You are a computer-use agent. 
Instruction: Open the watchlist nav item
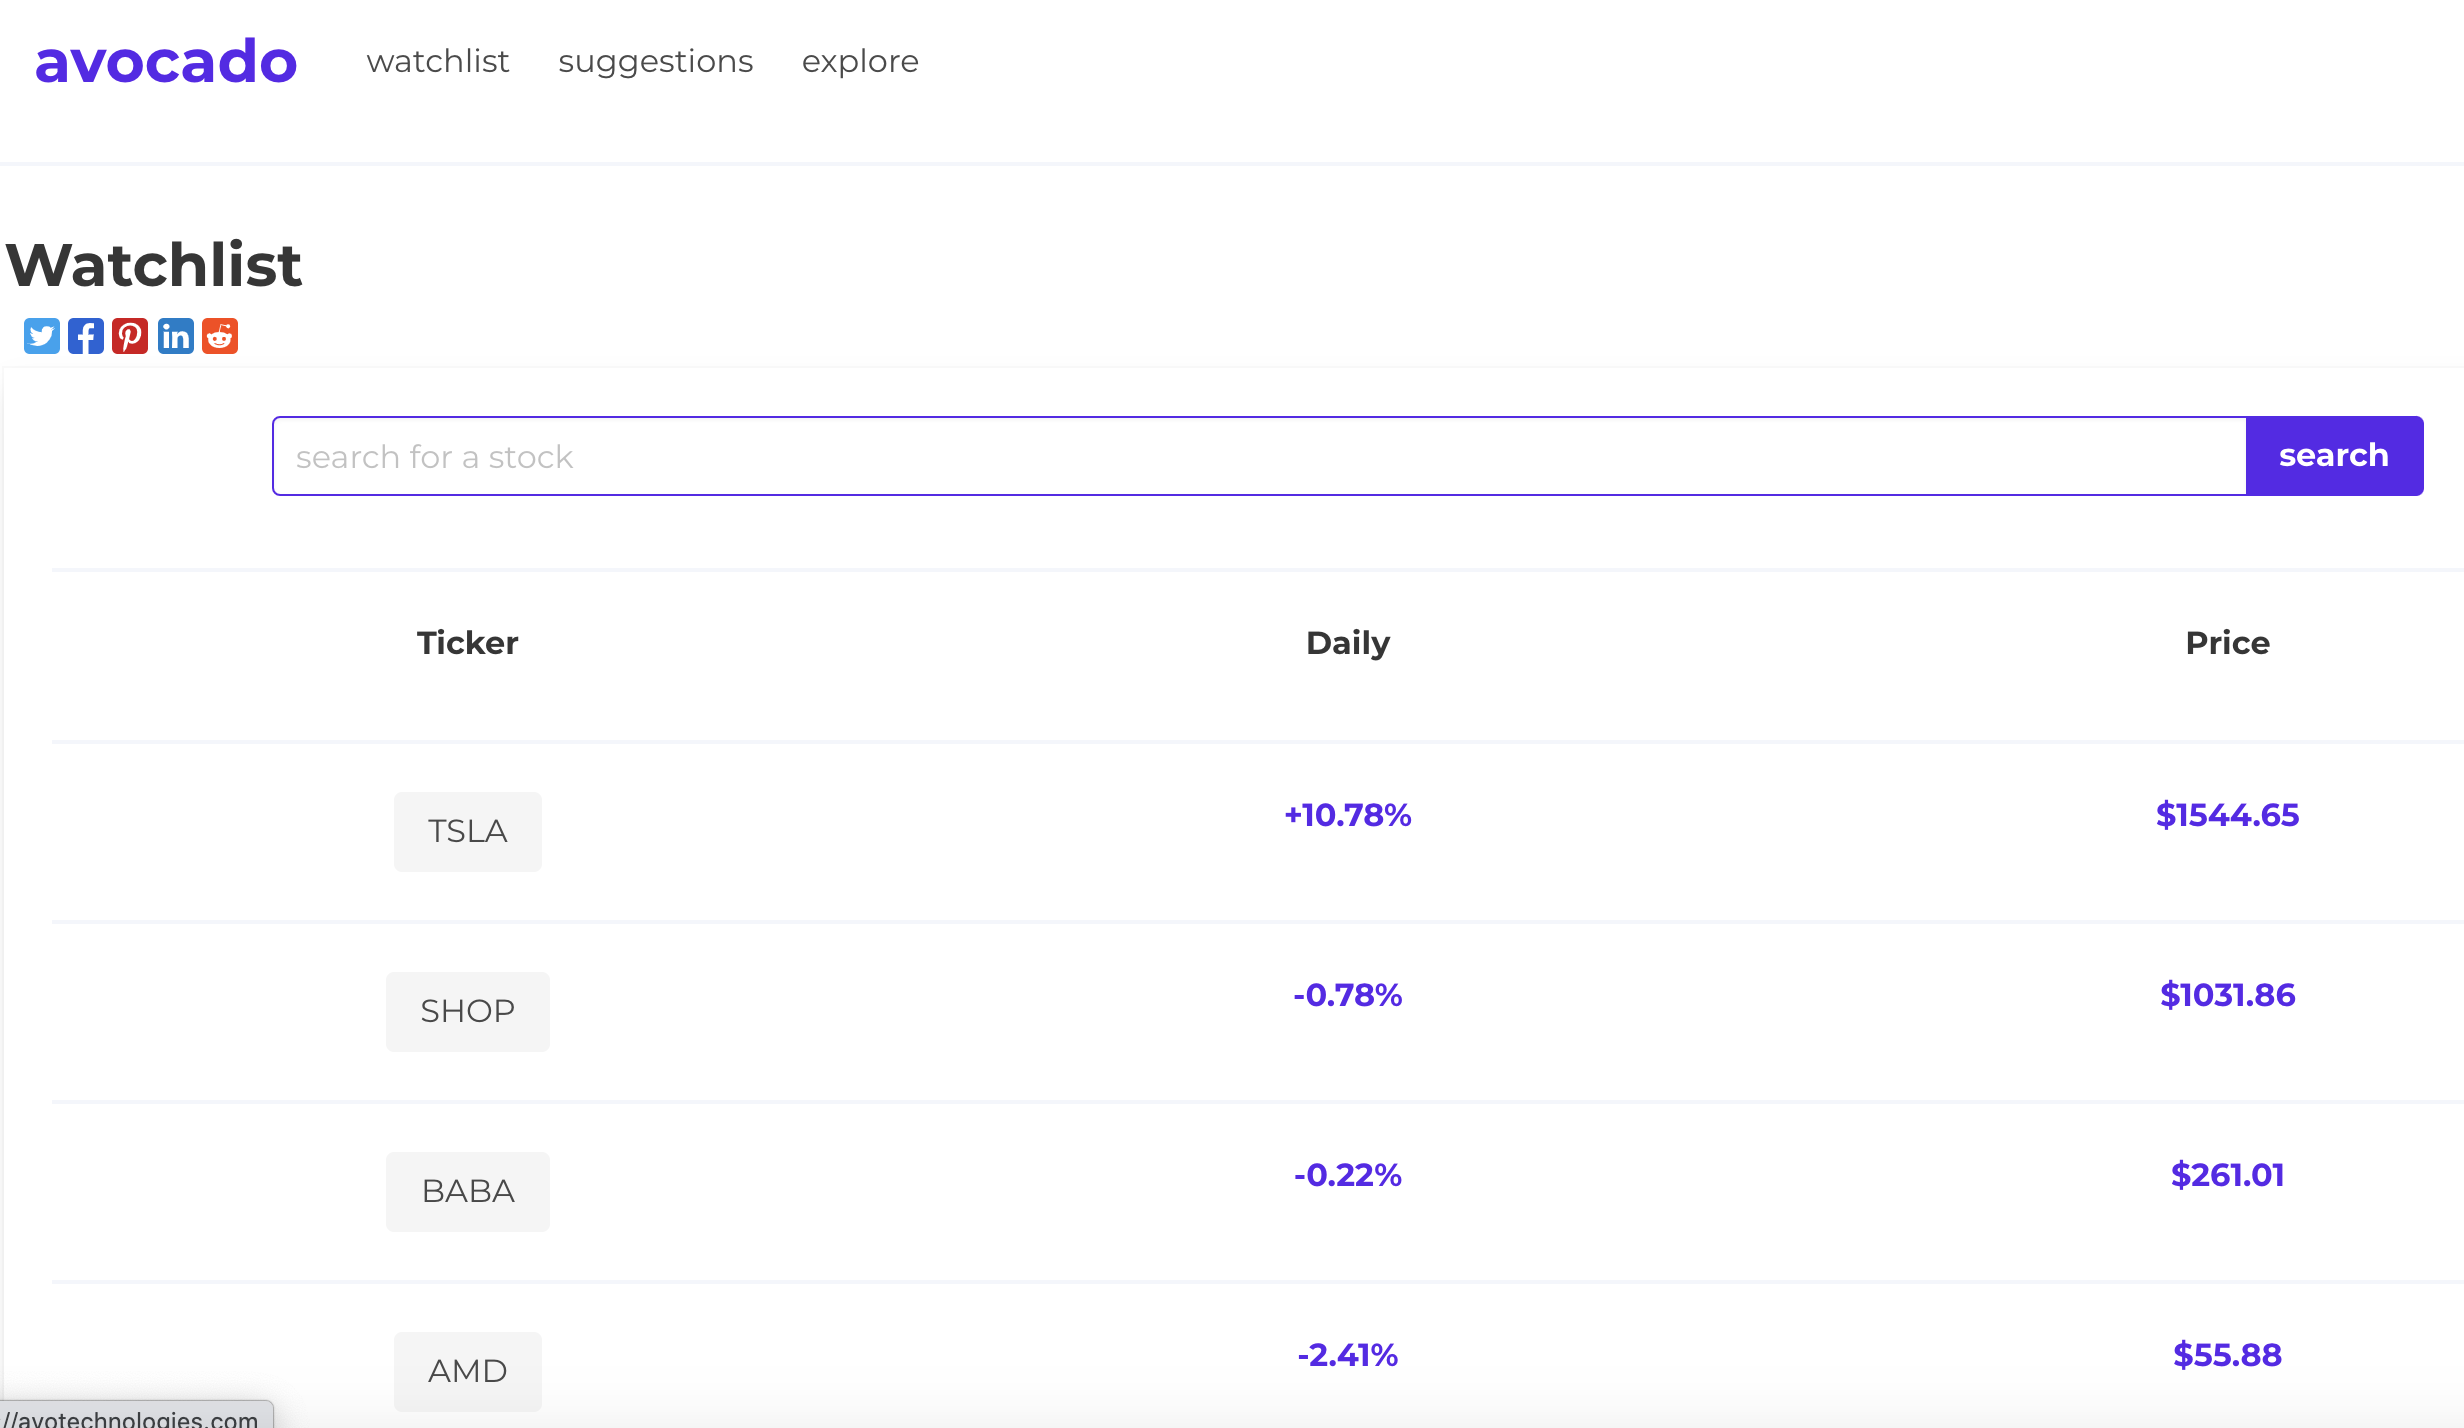pos(438,62)
